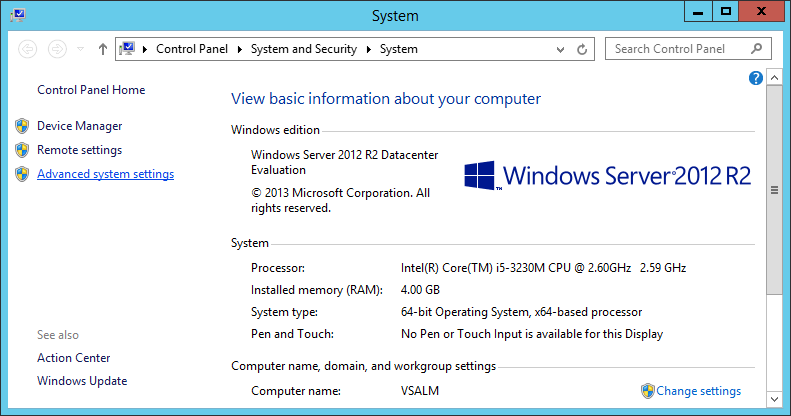Open the recent locations dropdown arrow
Image resolution: width=791 pixels, height=416 pixels.
pos(80,49)
